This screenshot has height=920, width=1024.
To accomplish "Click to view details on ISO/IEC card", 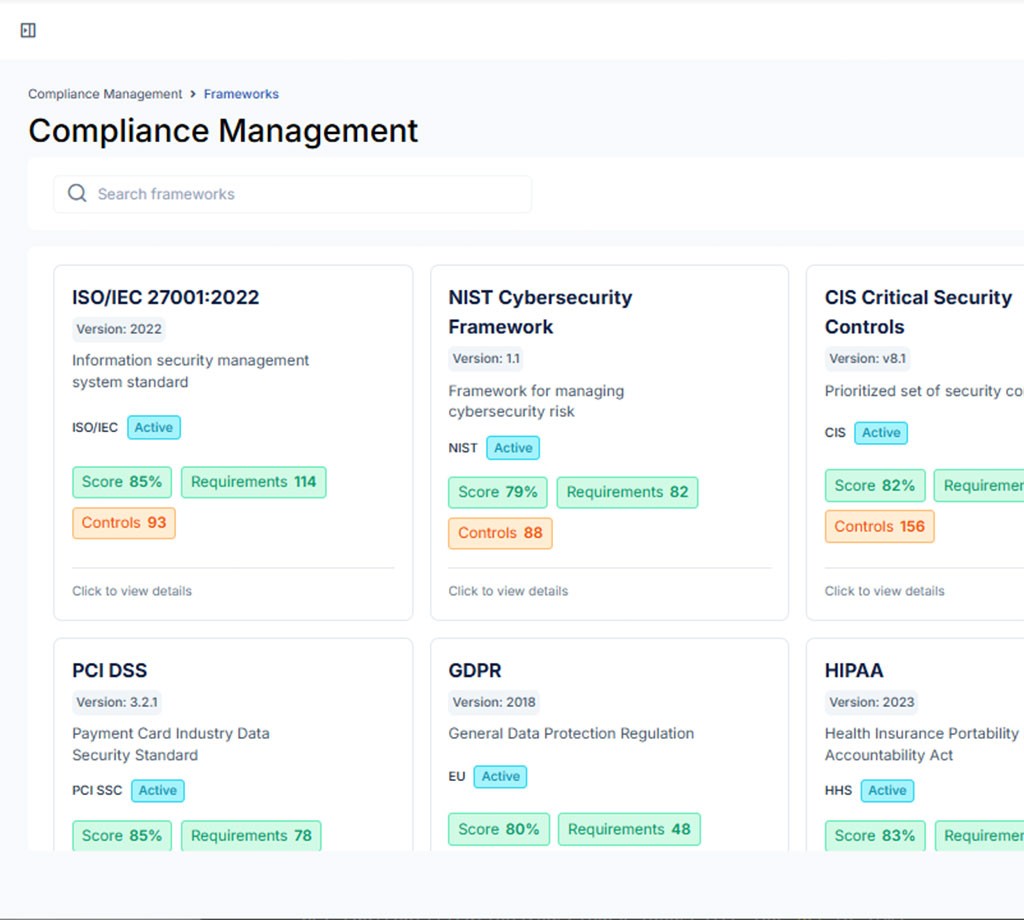I will [x=132, y=591].
